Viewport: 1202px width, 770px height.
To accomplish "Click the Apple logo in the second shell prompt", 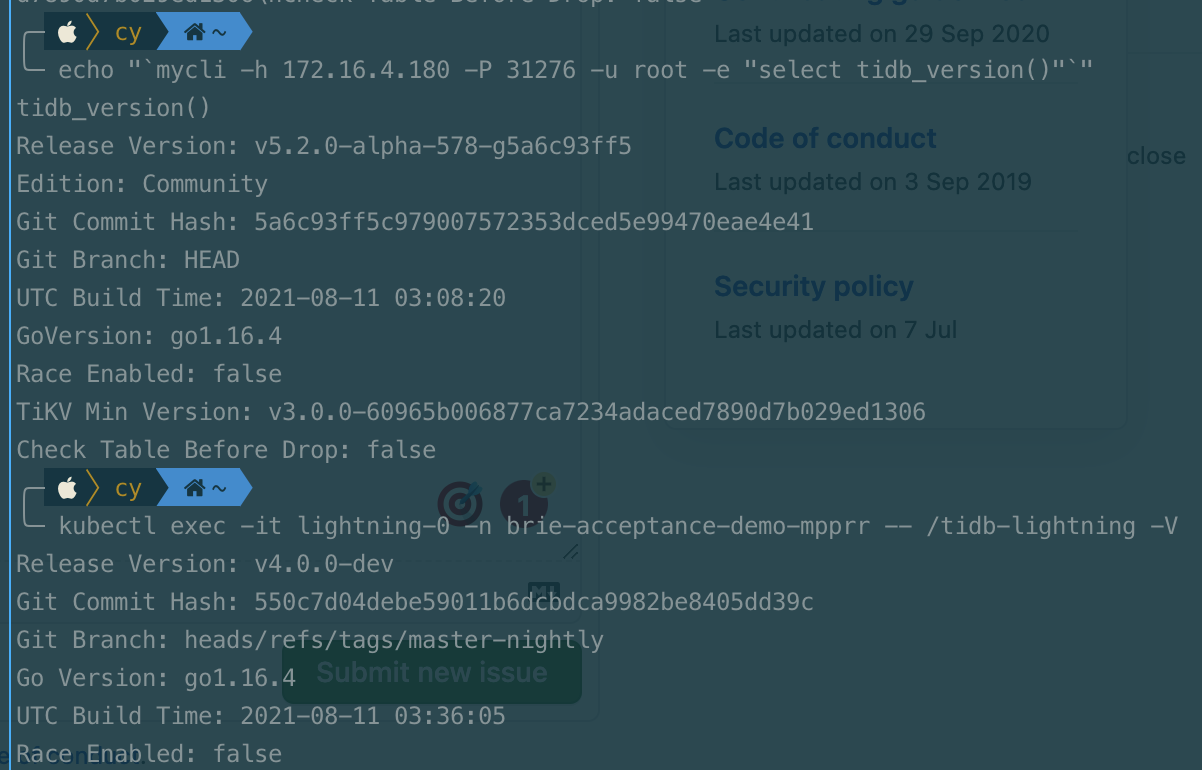I will pyautogui.click(x=66, y=488).
